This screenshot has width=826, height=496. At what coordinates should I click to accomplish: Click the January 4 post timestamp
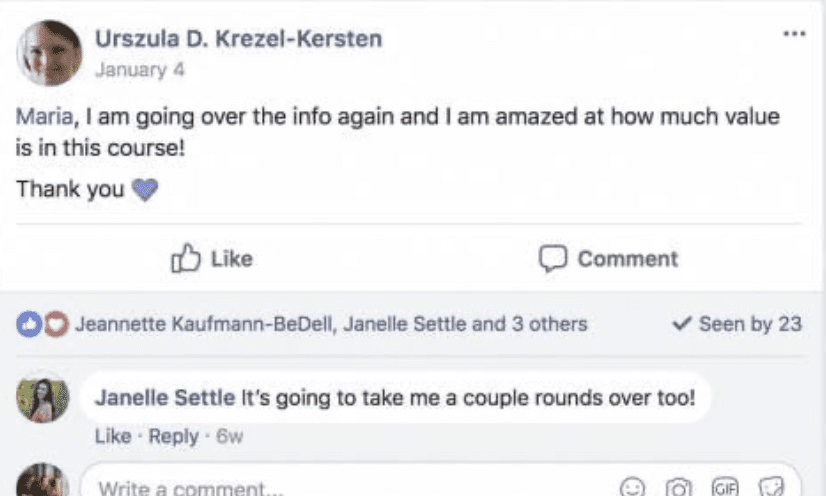(140, 71)
